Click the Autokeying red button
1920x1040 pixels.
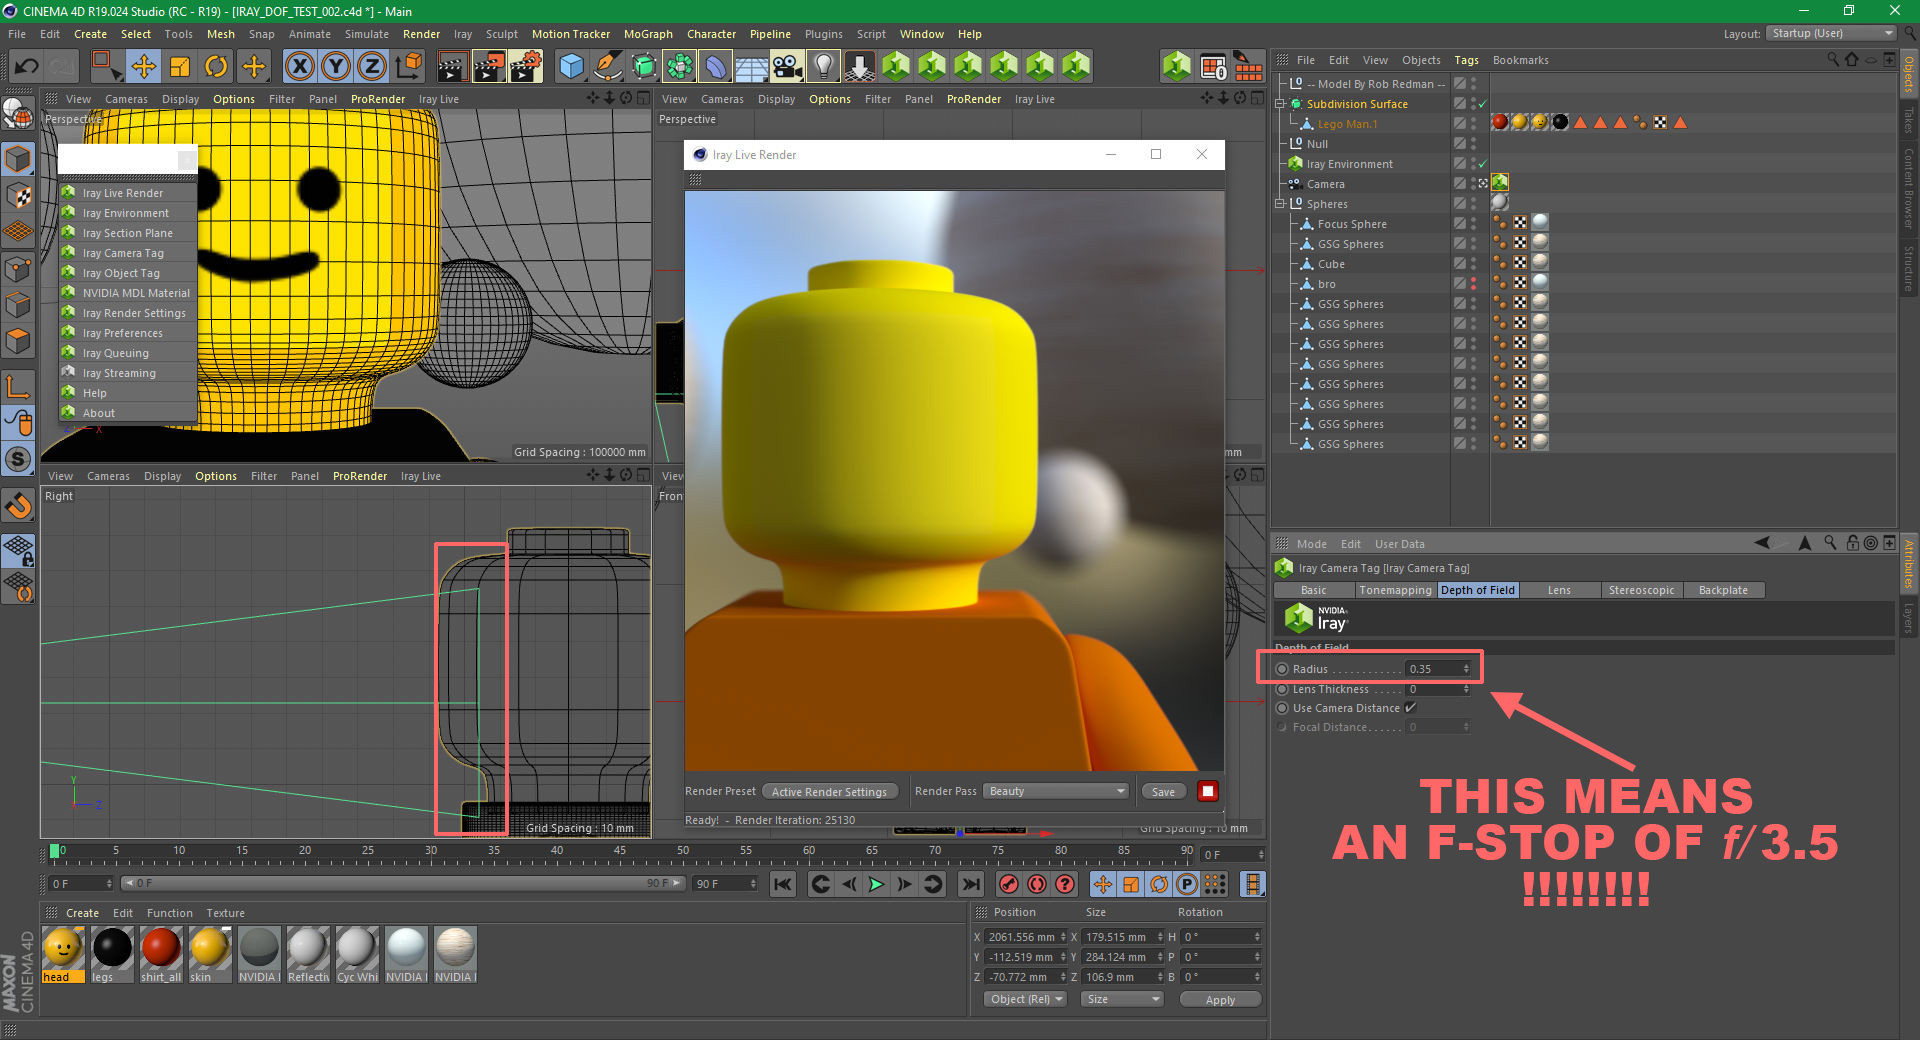coord(1037,884)
